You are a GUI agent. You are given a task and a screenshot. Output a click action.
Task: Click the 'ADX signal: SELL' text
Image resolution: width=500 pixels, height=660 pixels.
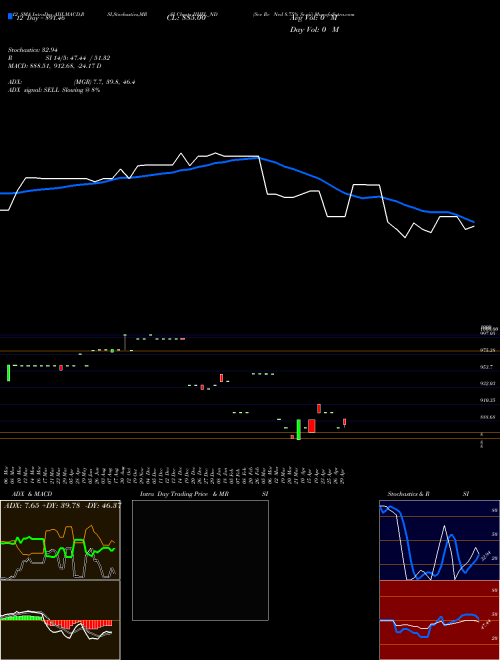tap(54, 90)
